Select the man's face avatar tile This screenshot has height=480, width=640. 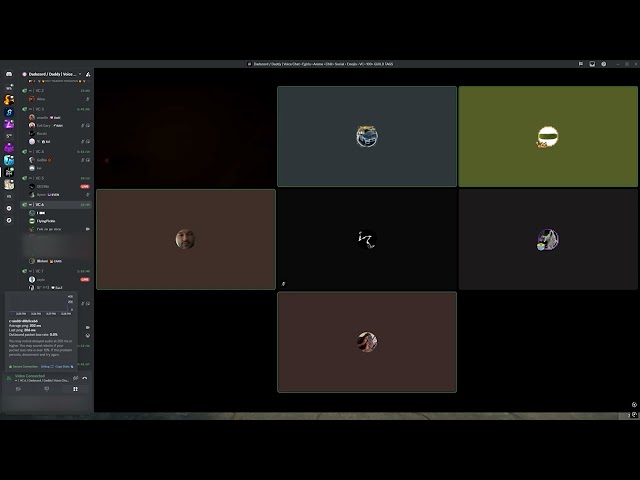coord(186,239)
